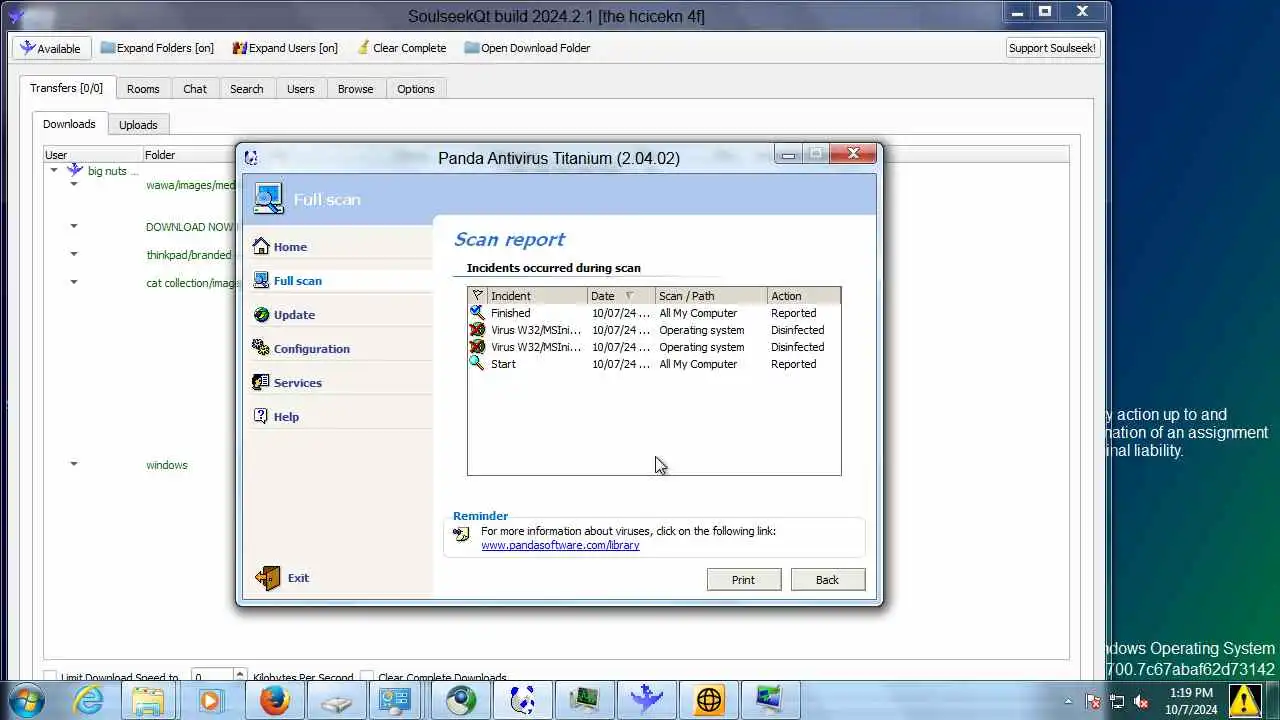Open Services in the Panda sidebar

pos(287,383)
